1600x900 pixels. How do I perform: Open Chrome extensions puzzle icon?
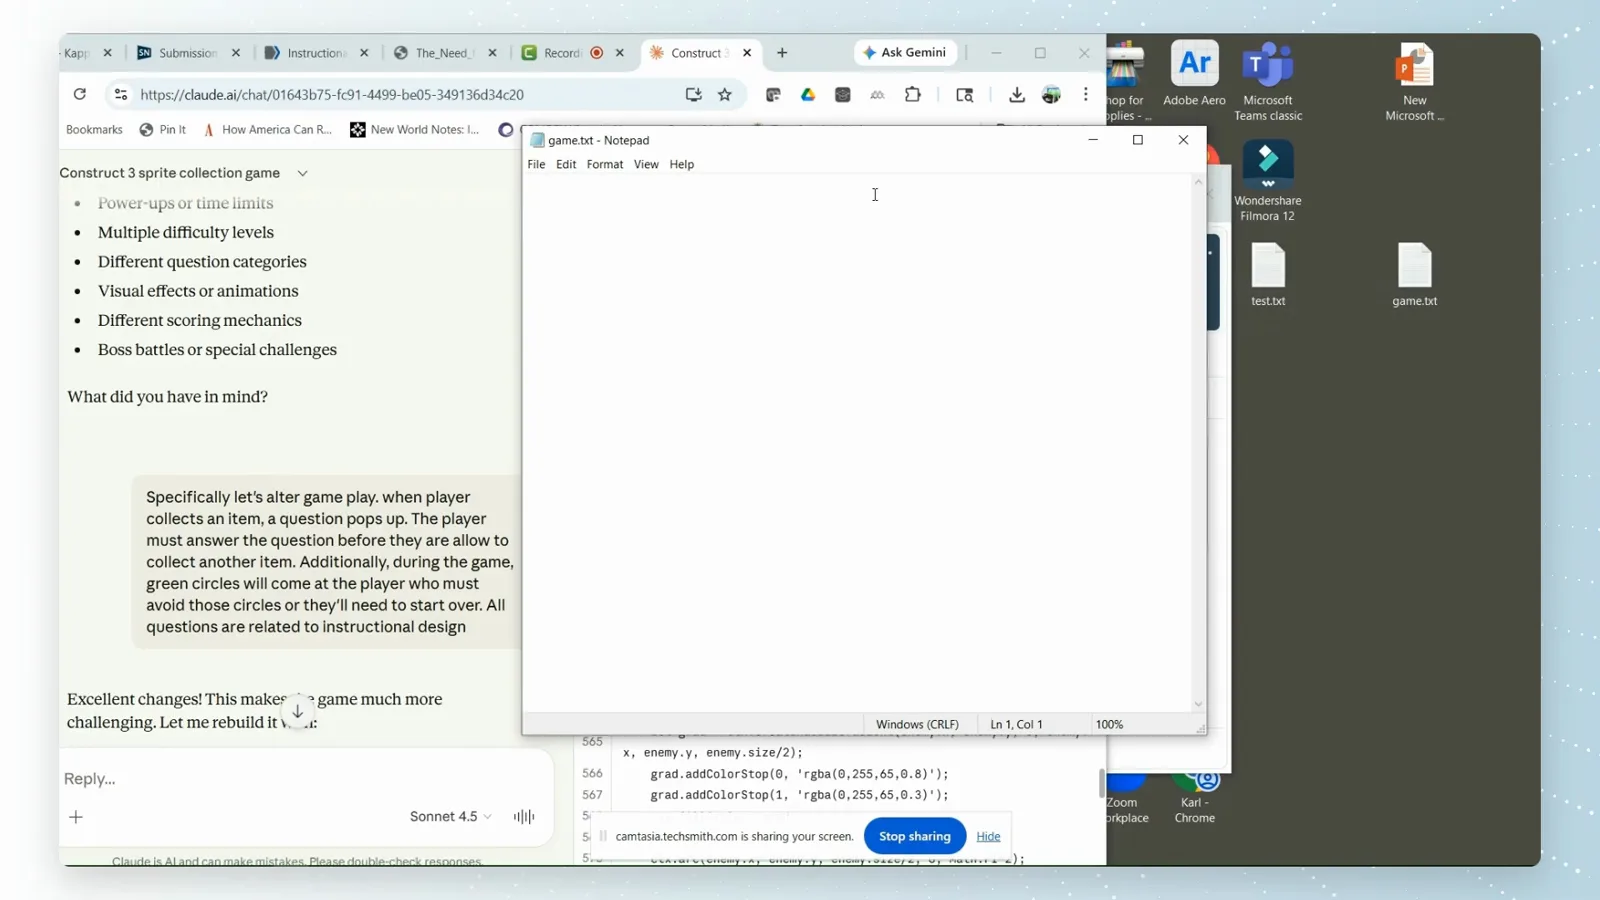coord(913,94)
